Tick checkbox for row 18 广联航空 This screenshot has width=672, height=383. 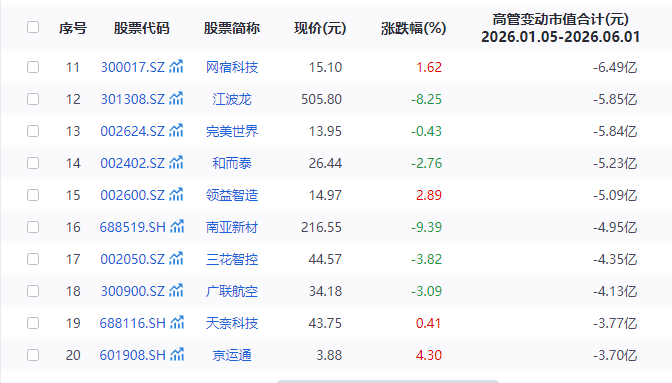[33, 291]
